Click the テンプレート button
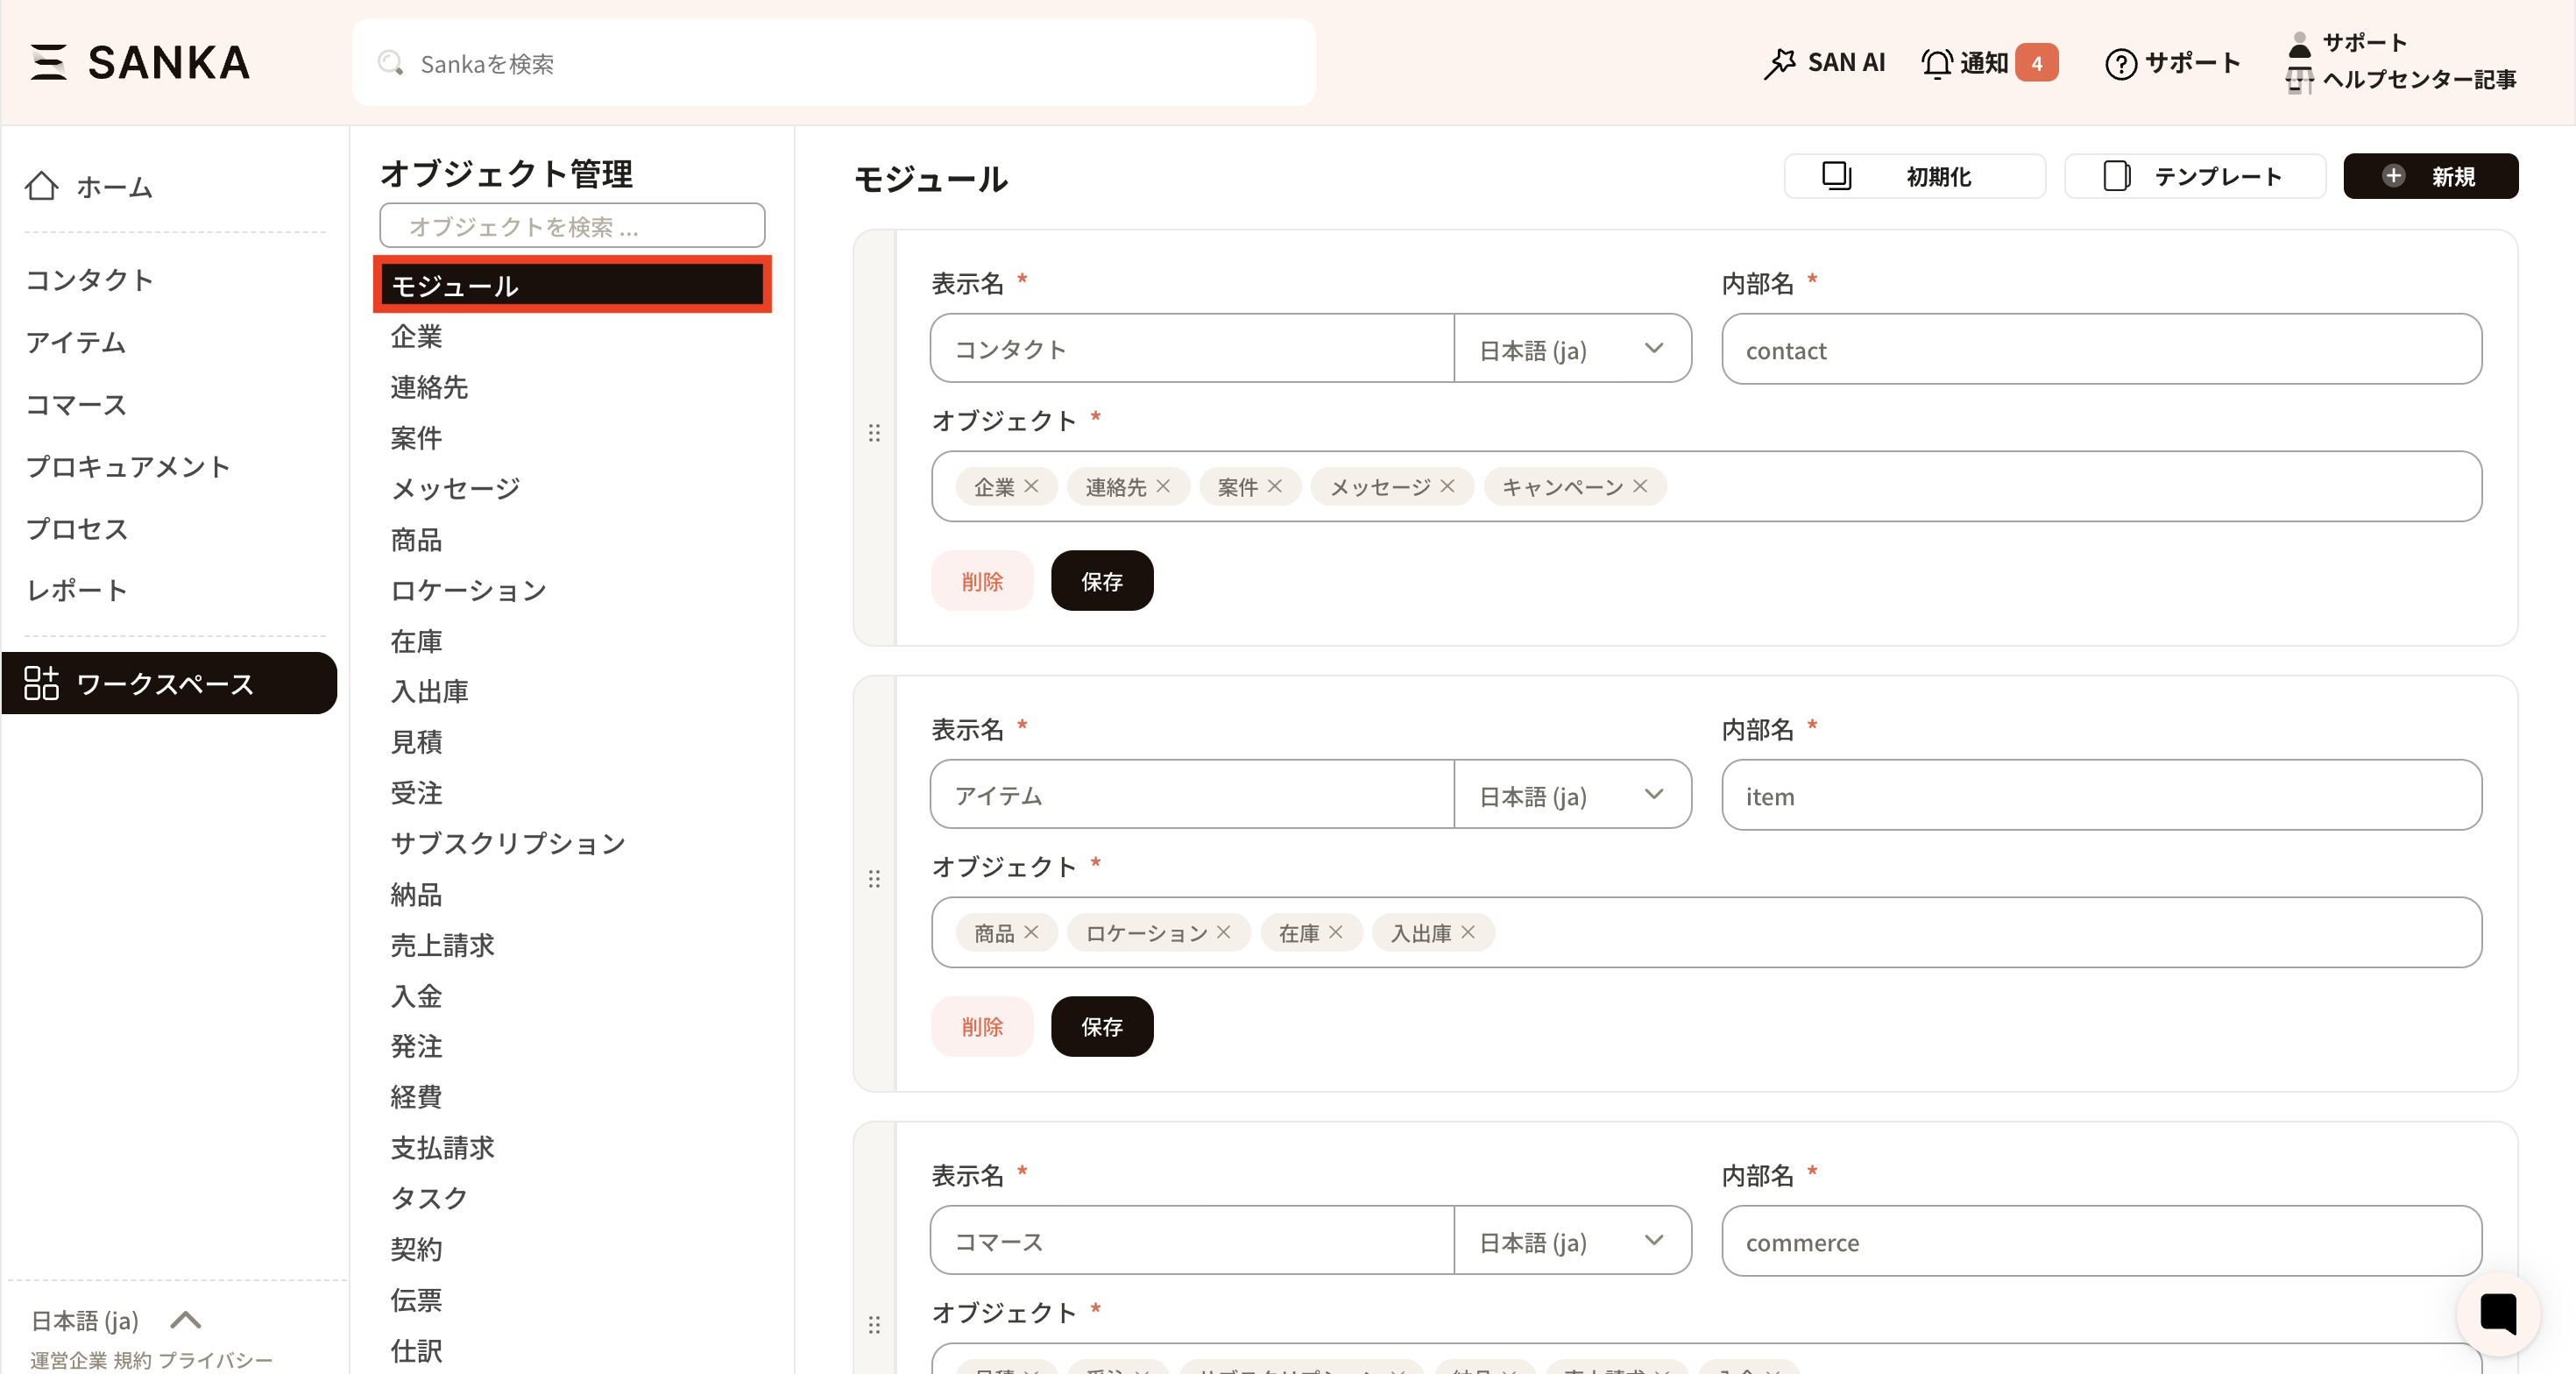 click(2195, 176)
